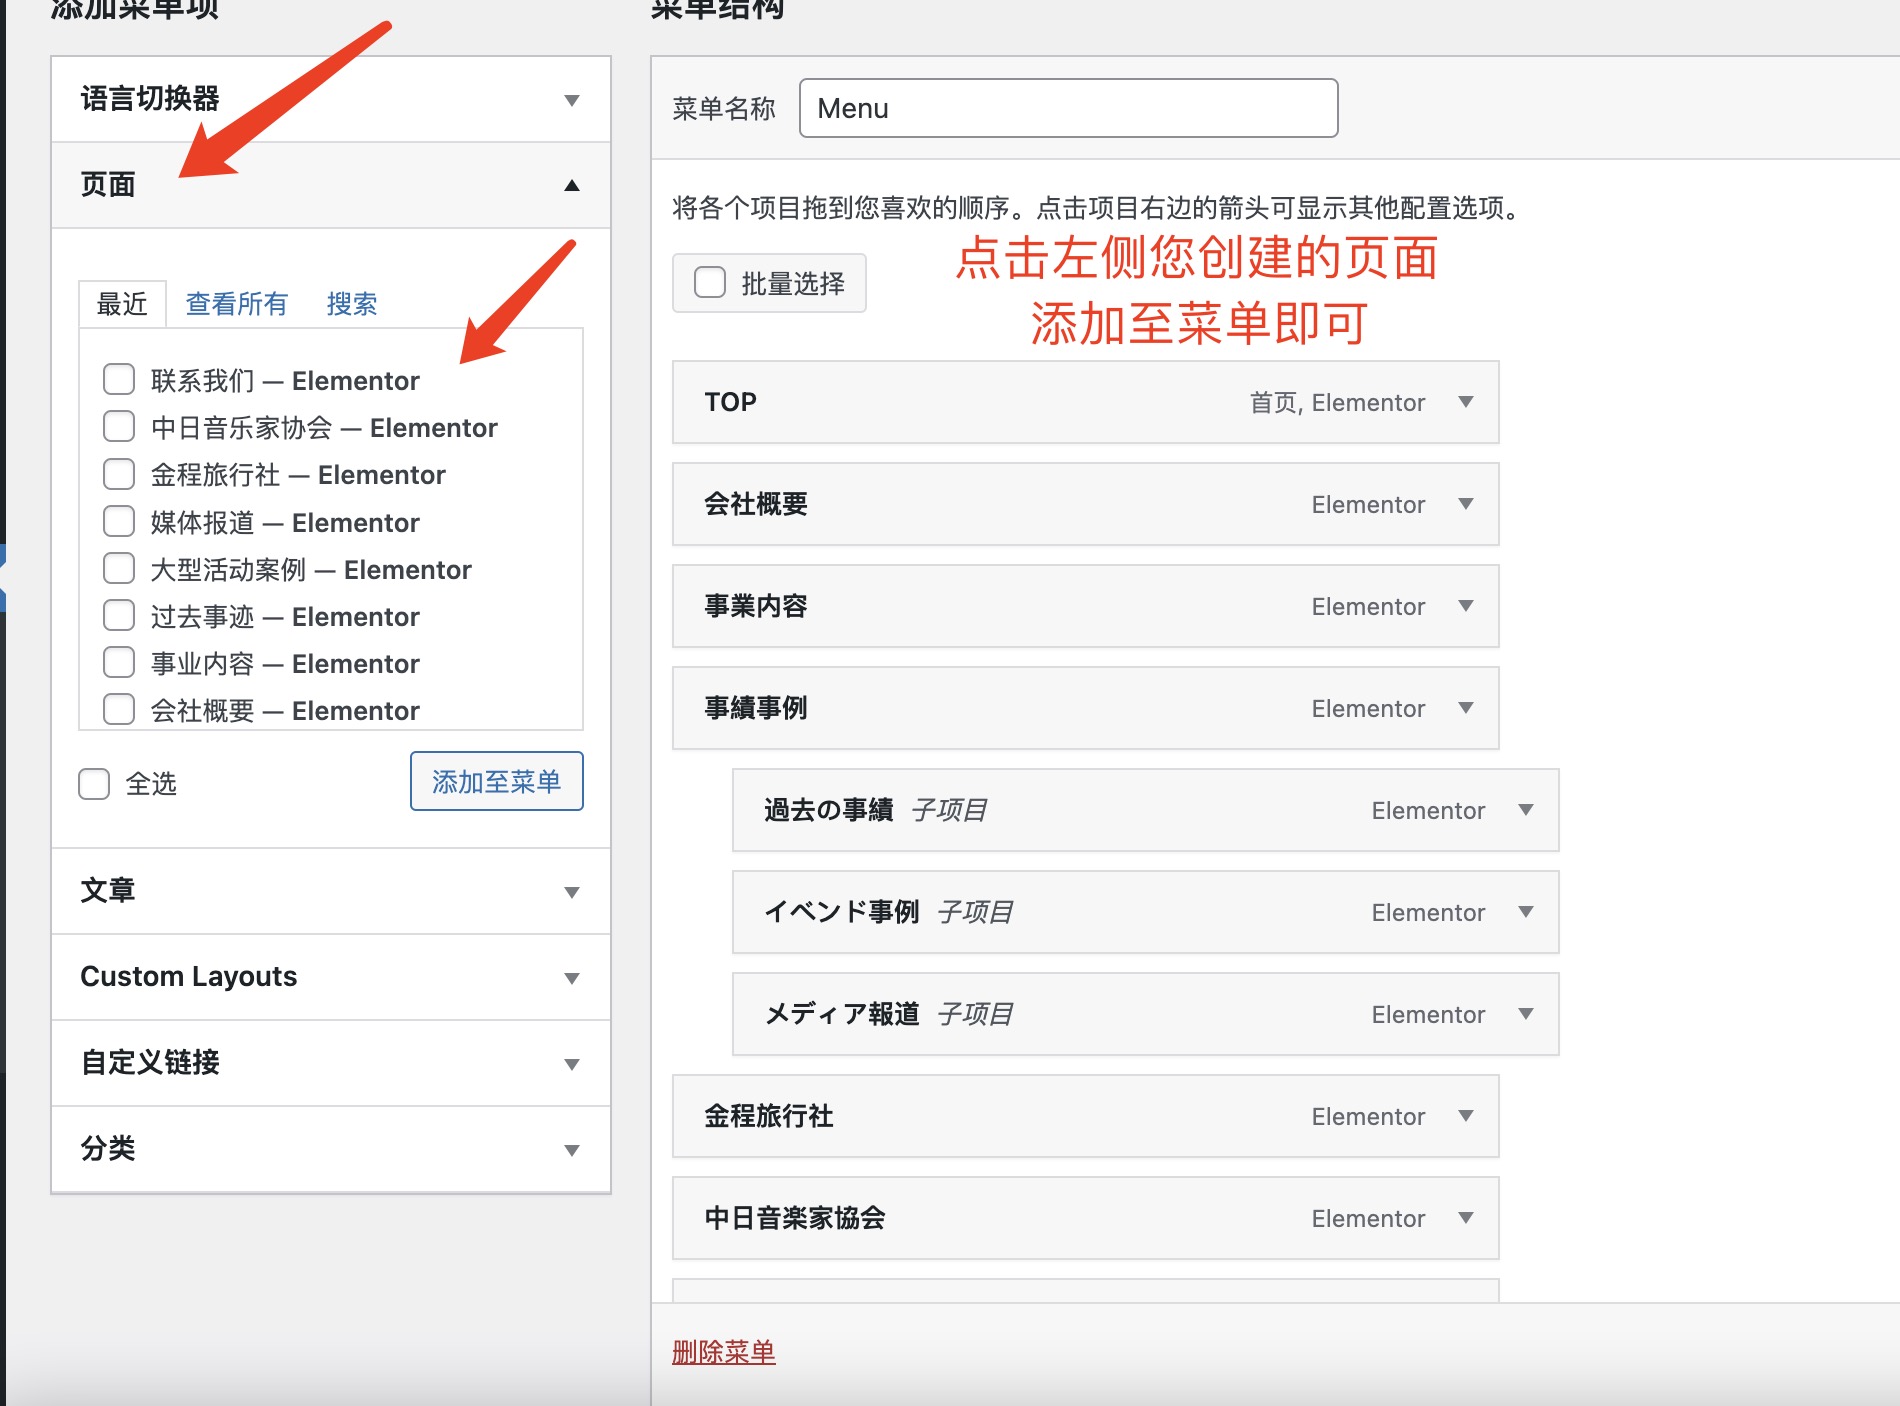Expand 金程旅行社 menu item arrow
The image size is (1900, 1406).
pyautogui.click(x=1465, y=1116)
